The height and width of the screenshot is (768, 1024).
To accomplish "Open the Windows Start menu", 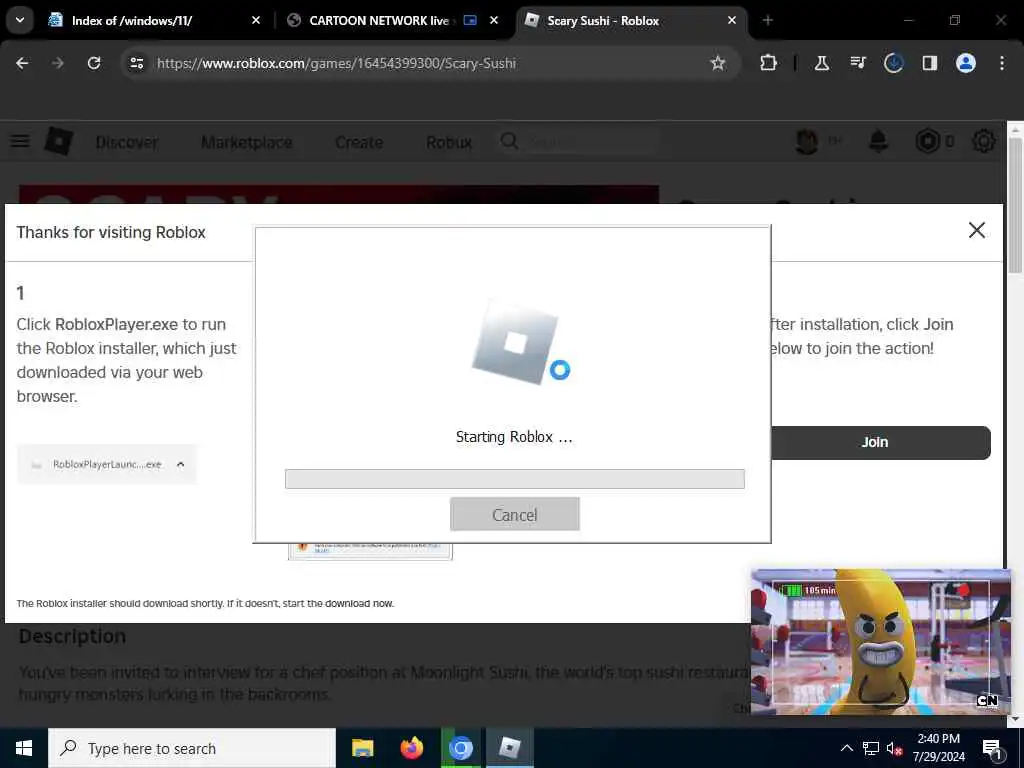I will (24, 748).
